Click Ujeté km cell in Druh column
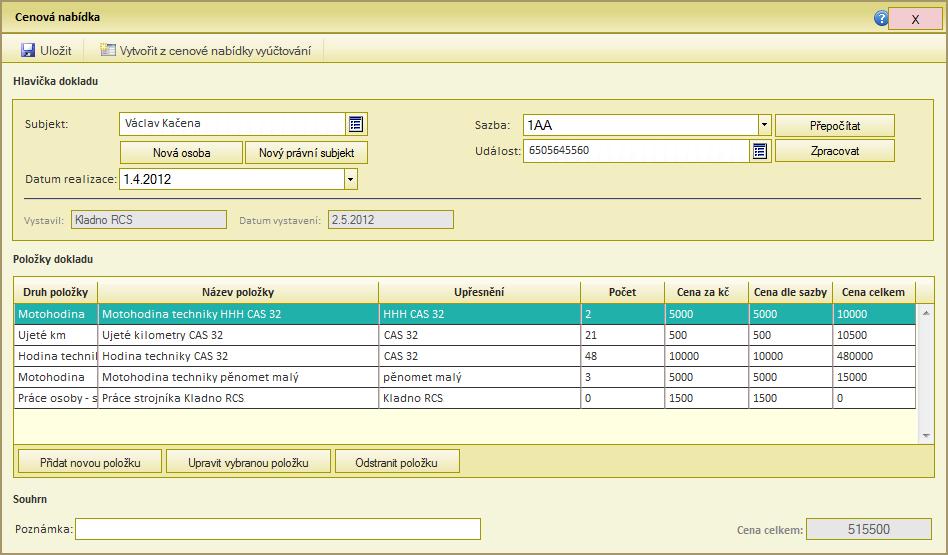The height and width of the screenshot is (555, 948). click(x=56, y=335)
